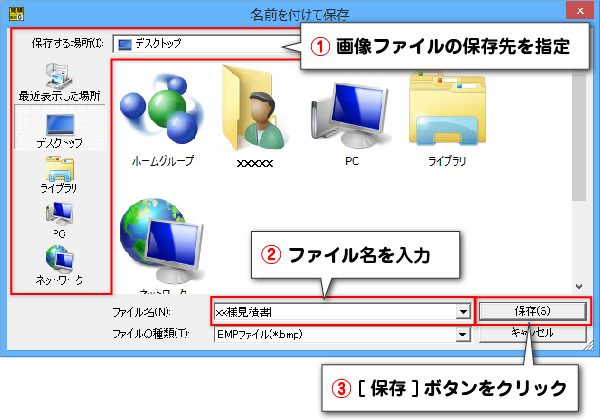Click the Save (保存) button
The image size is (600, 420).
click(532, 311)
